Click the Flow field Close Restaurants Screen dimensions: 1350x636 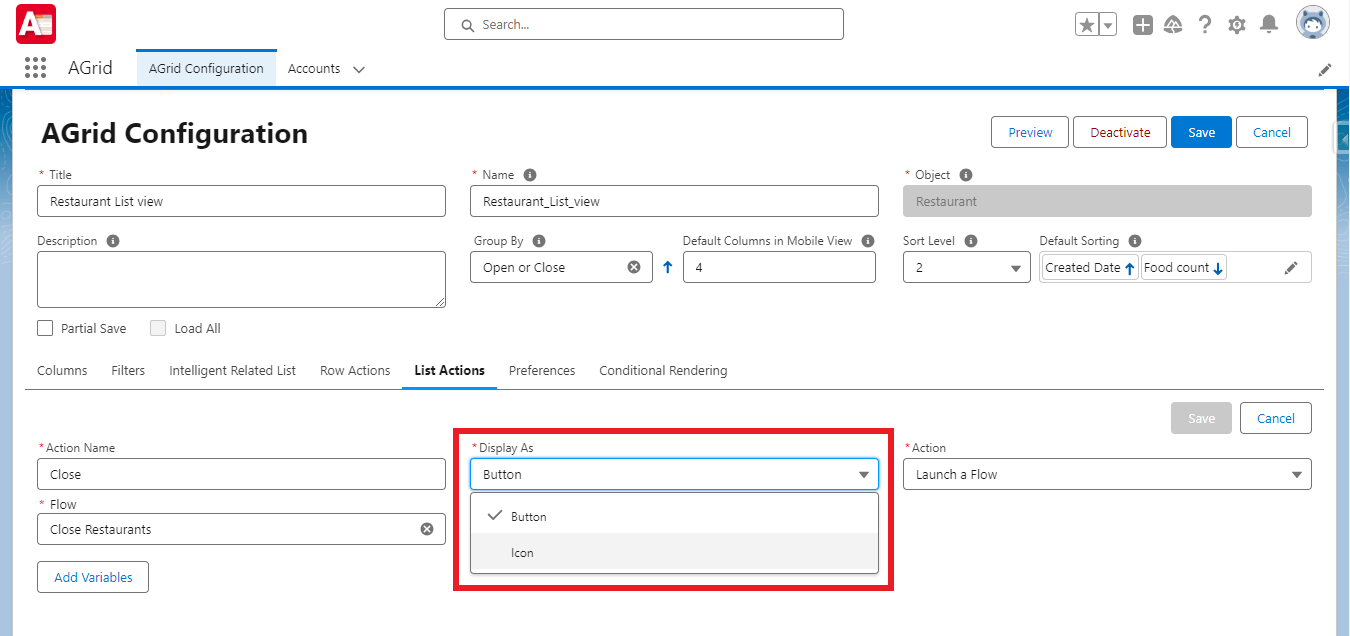(x=241, y=529)
